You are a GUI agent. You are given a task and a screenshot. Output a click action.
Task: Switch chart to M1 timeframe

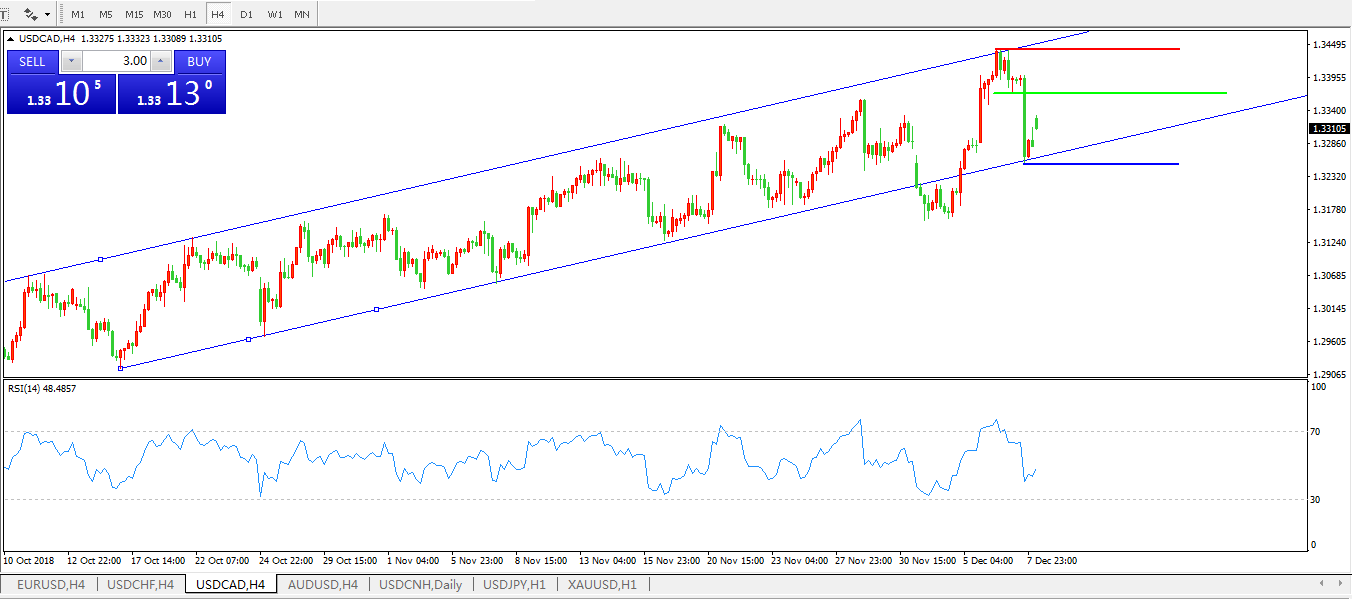(78, 15)
